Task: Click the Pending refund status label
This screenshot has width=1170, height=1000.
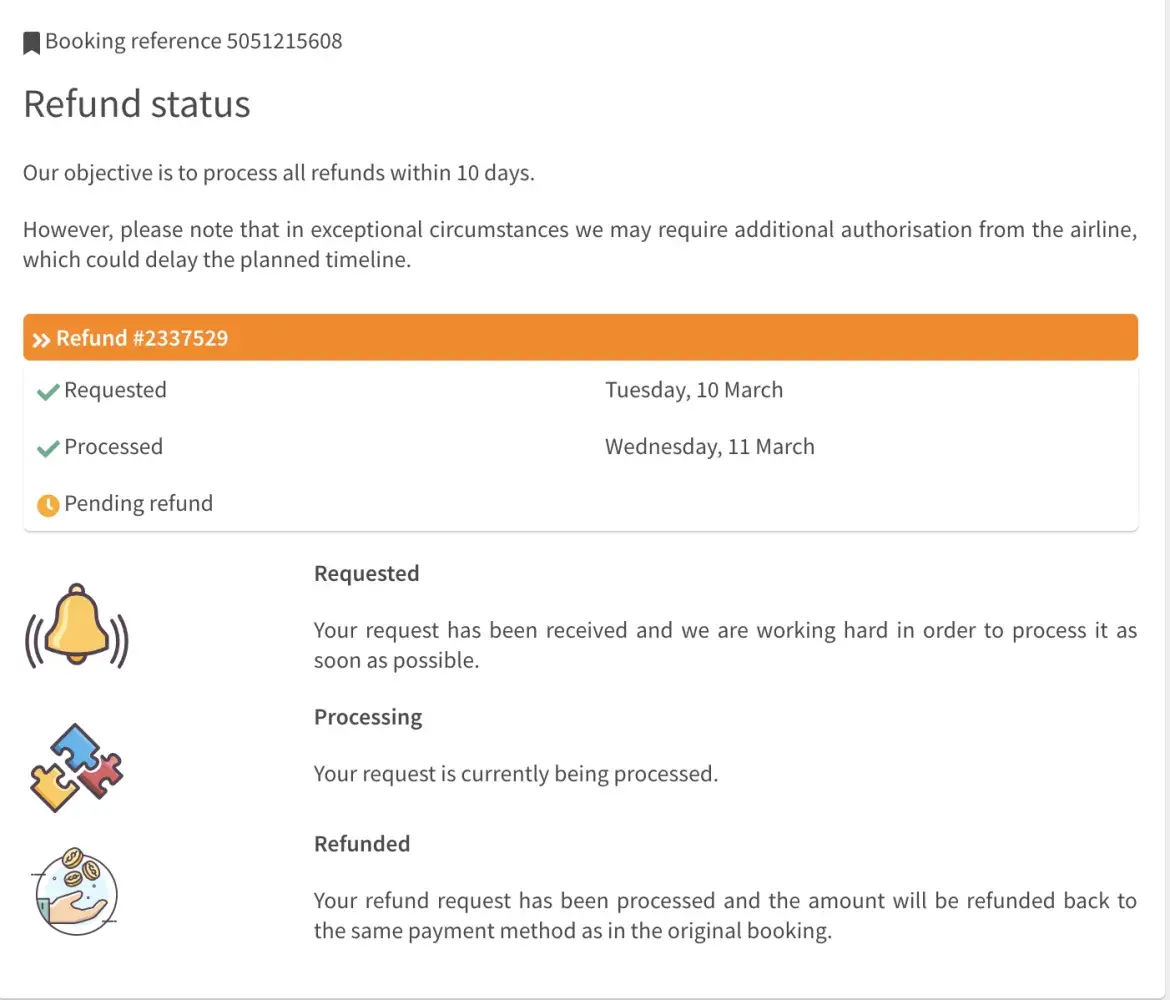Action: tap(138, 503)
